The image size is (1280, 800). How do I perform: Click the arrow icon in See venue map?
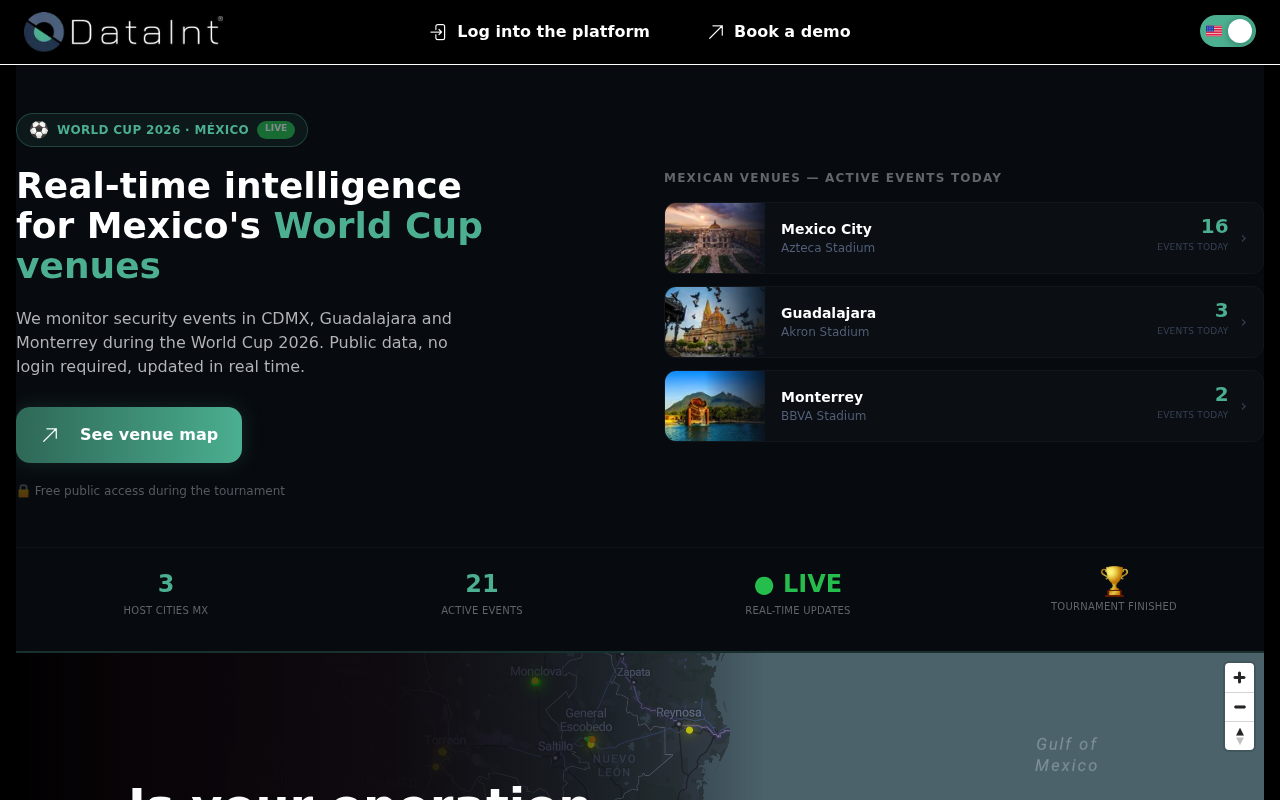tap(50, 435)
